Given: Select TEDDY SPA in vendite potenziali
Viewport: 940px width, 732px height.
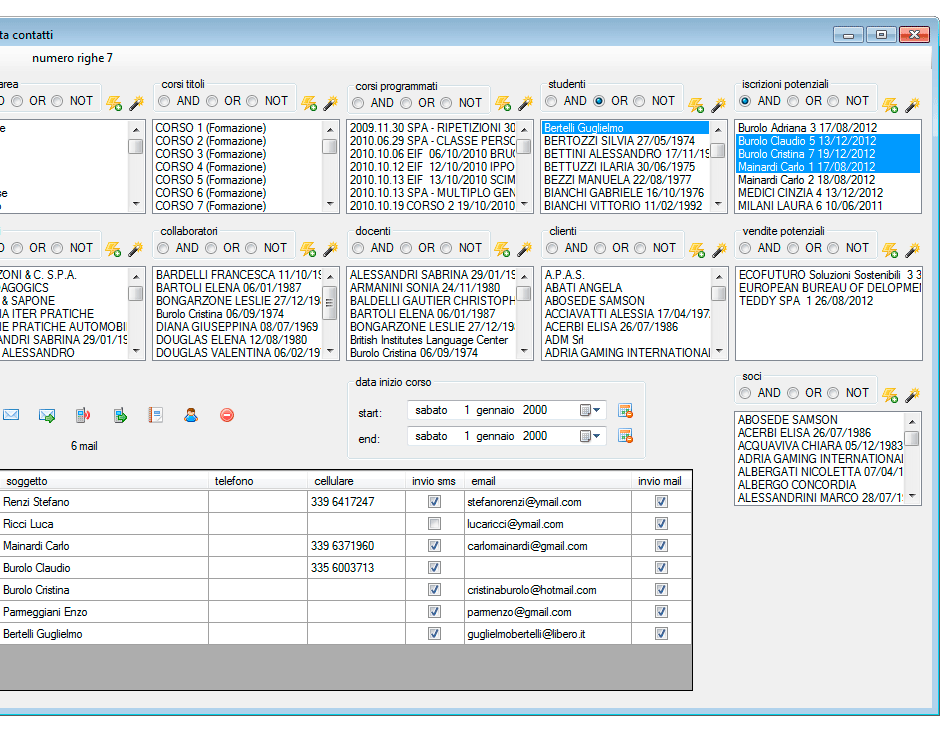Looking at the screenshot, I should [828, 301].
